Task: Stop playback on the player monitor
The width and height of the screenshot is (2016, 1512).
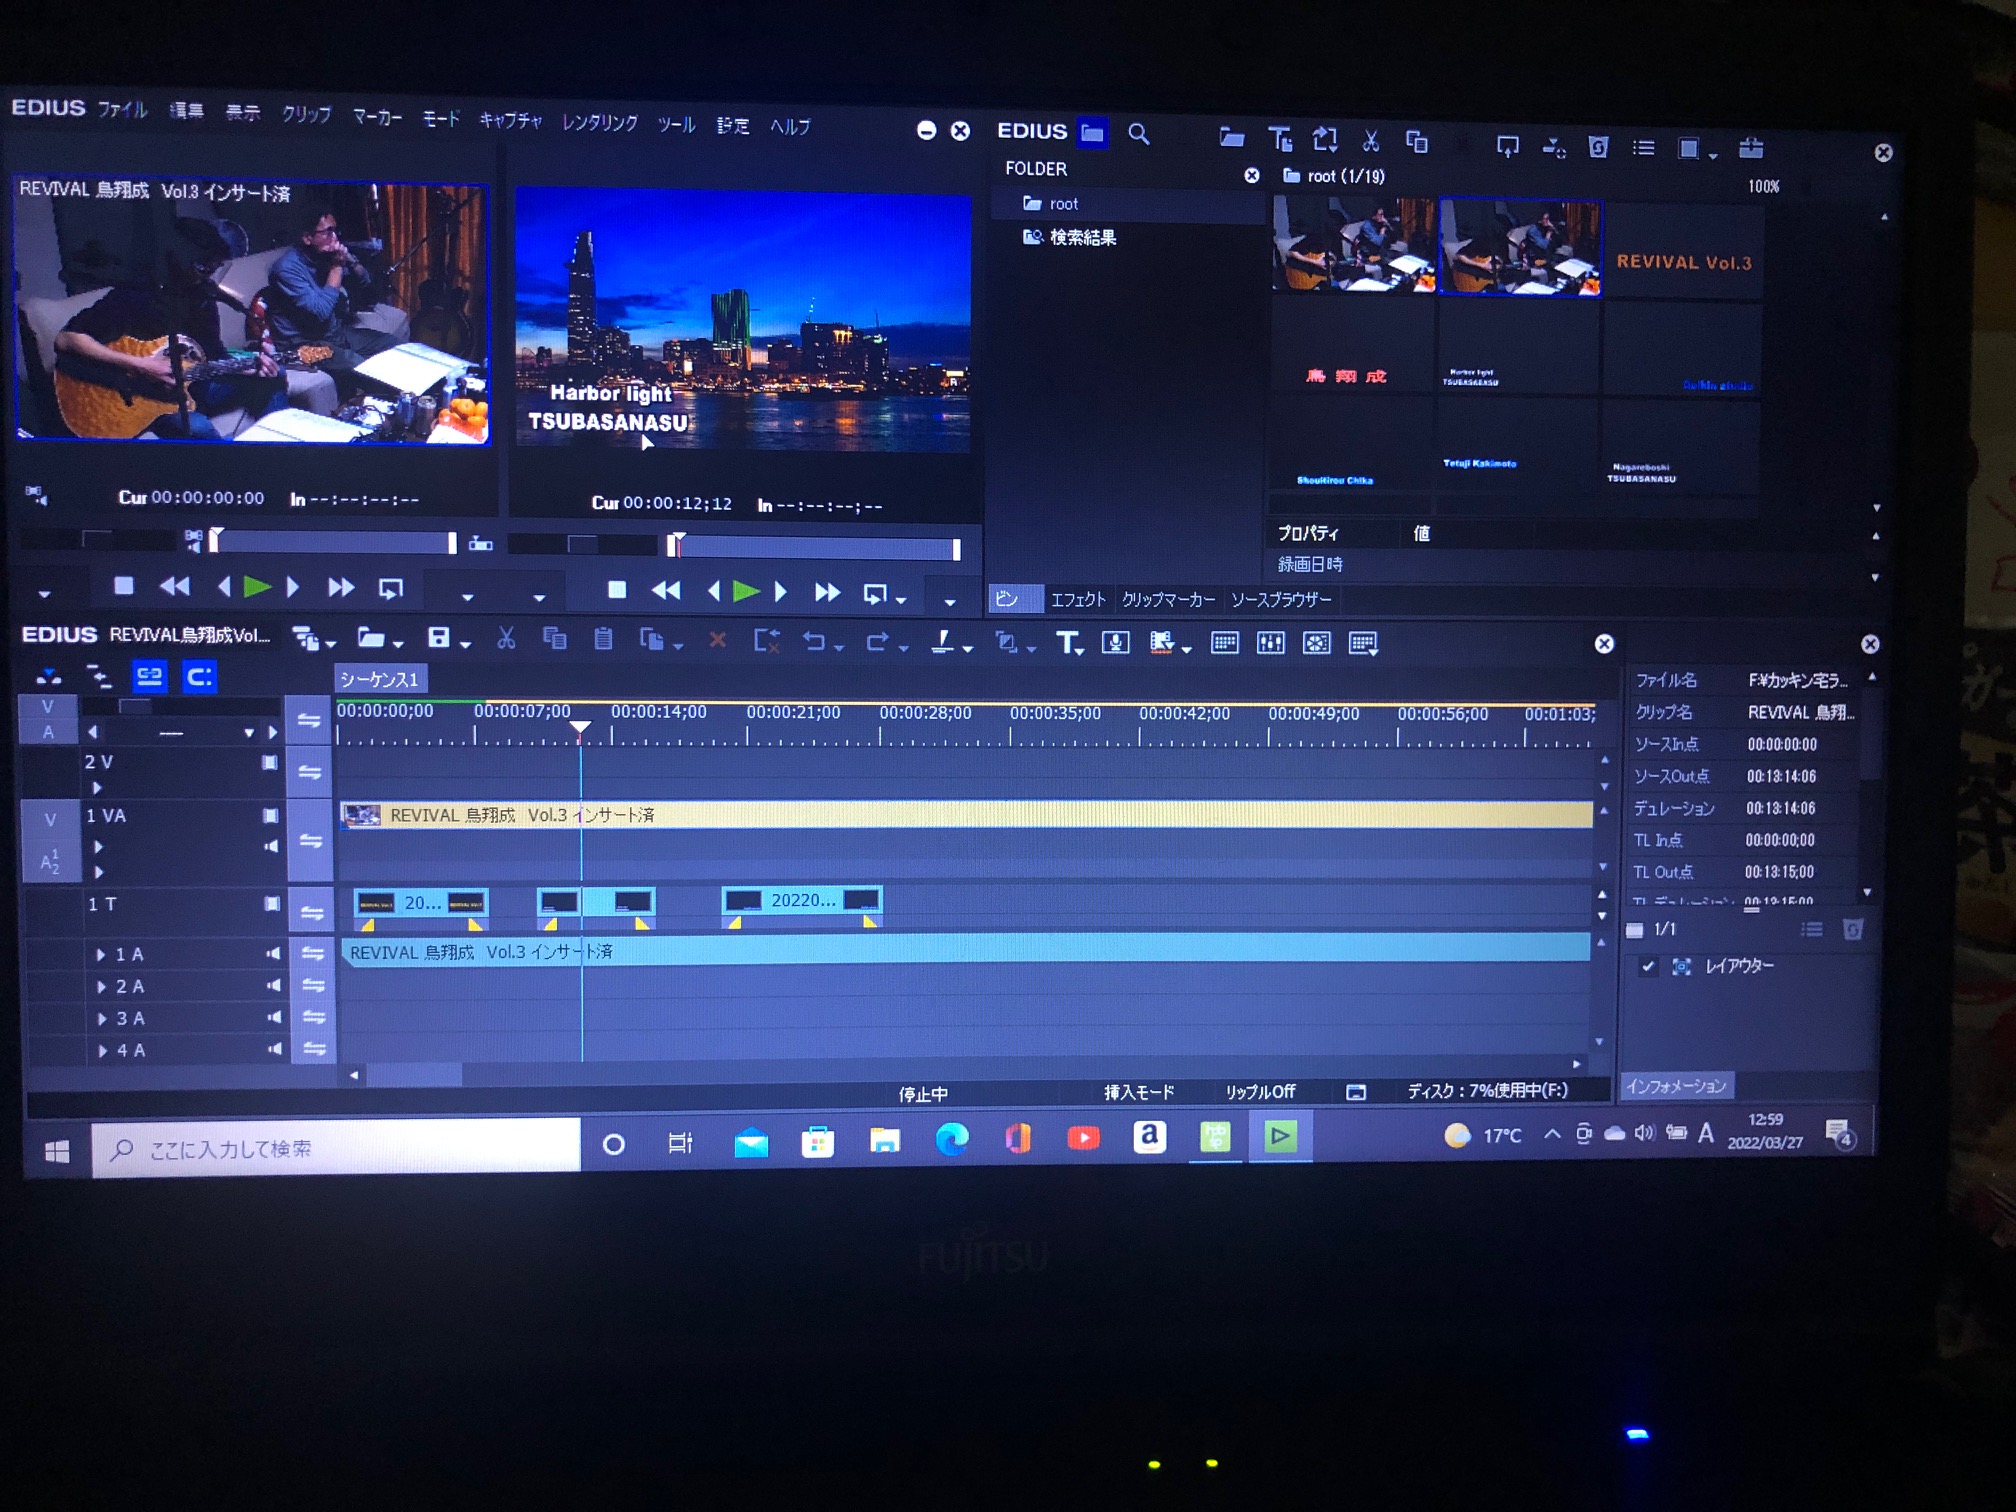Action: click(123, 585)
